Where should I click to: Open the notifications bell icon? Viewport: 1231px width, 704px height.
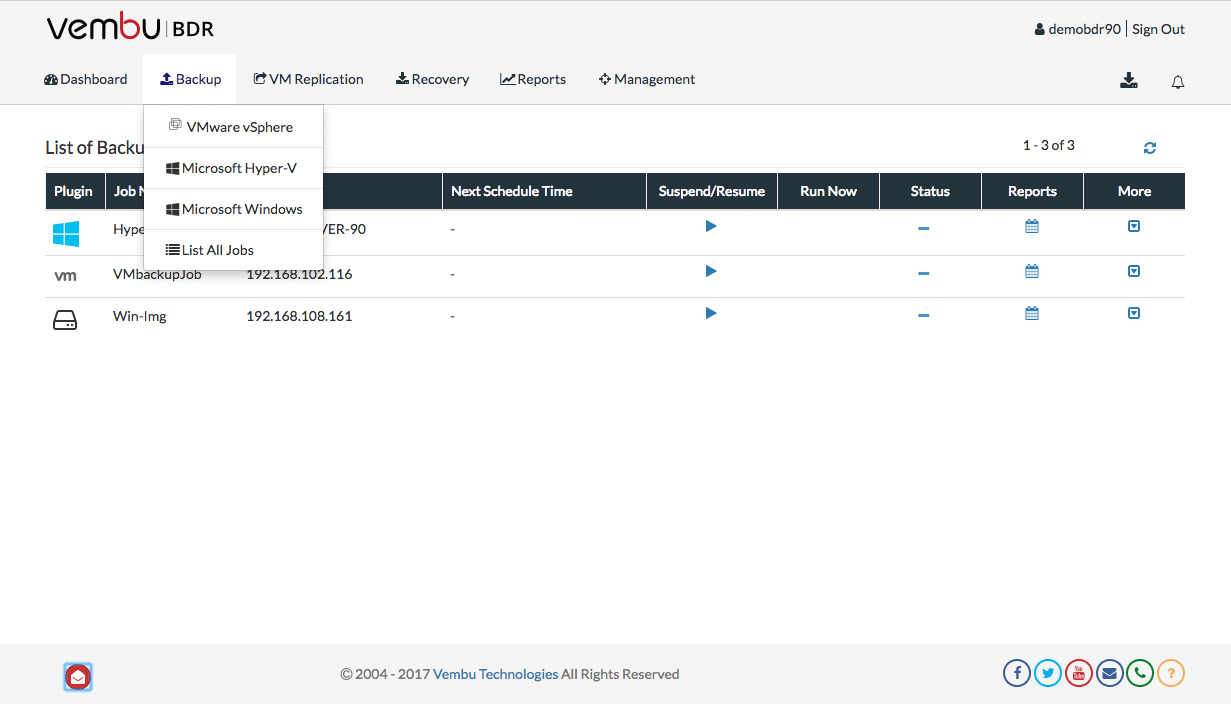(1178, 82)
